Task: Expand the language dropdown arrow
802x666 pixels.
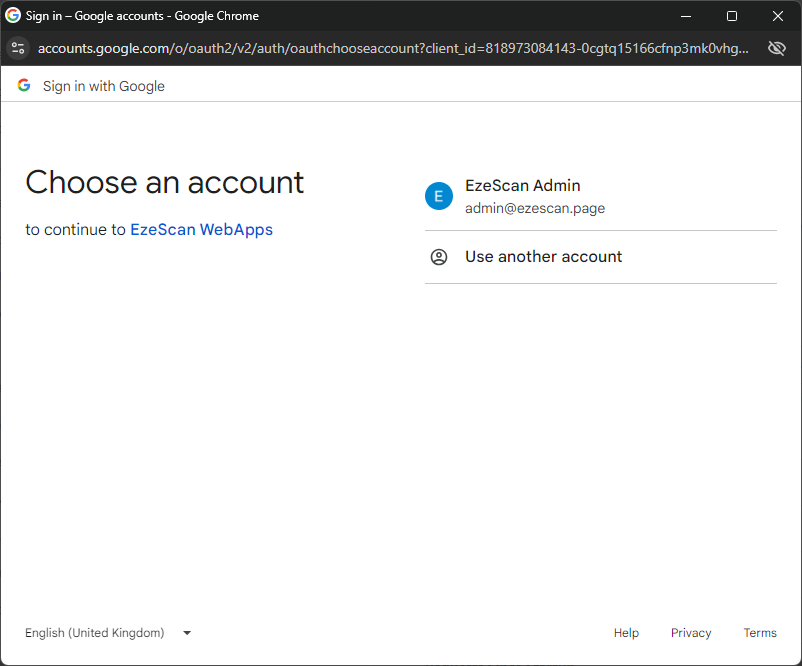Action: 187,633
